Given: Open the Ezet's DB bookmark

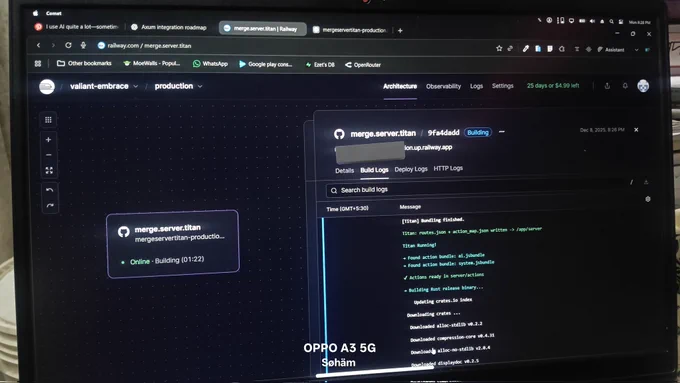Looking at the screenshot, I should pos(320,65).
